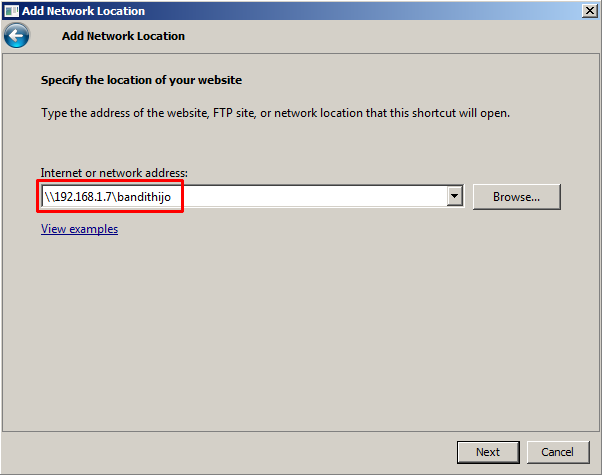602x475 pixels.
Task: Click the leading double backslashes in the address
Action: (49, 197)
